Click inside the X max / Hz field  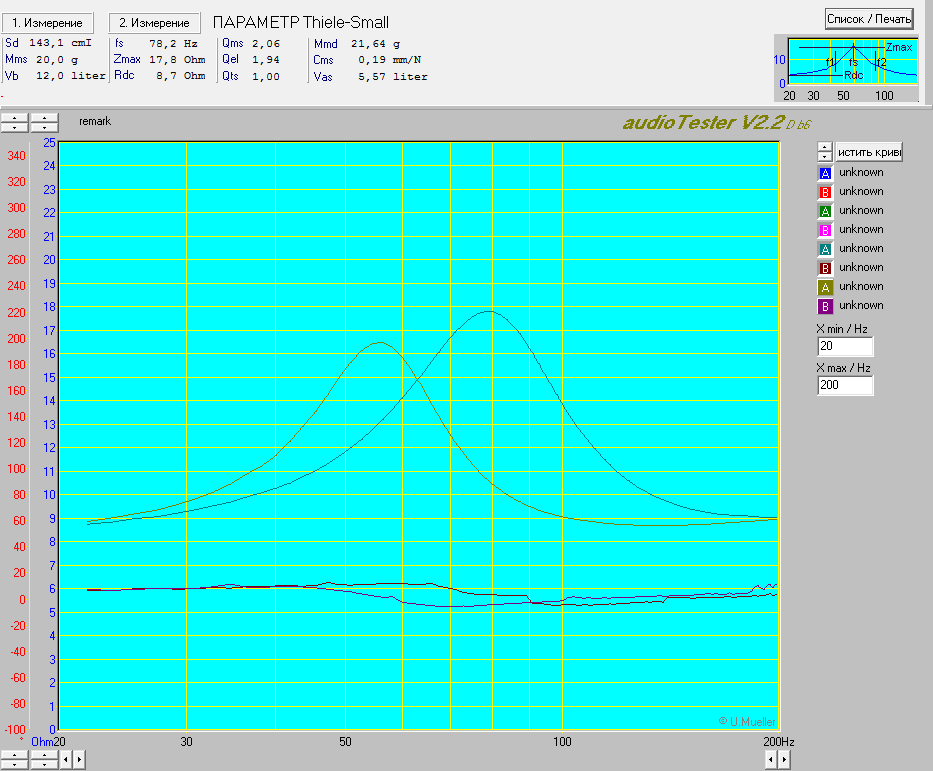point(844,385)
